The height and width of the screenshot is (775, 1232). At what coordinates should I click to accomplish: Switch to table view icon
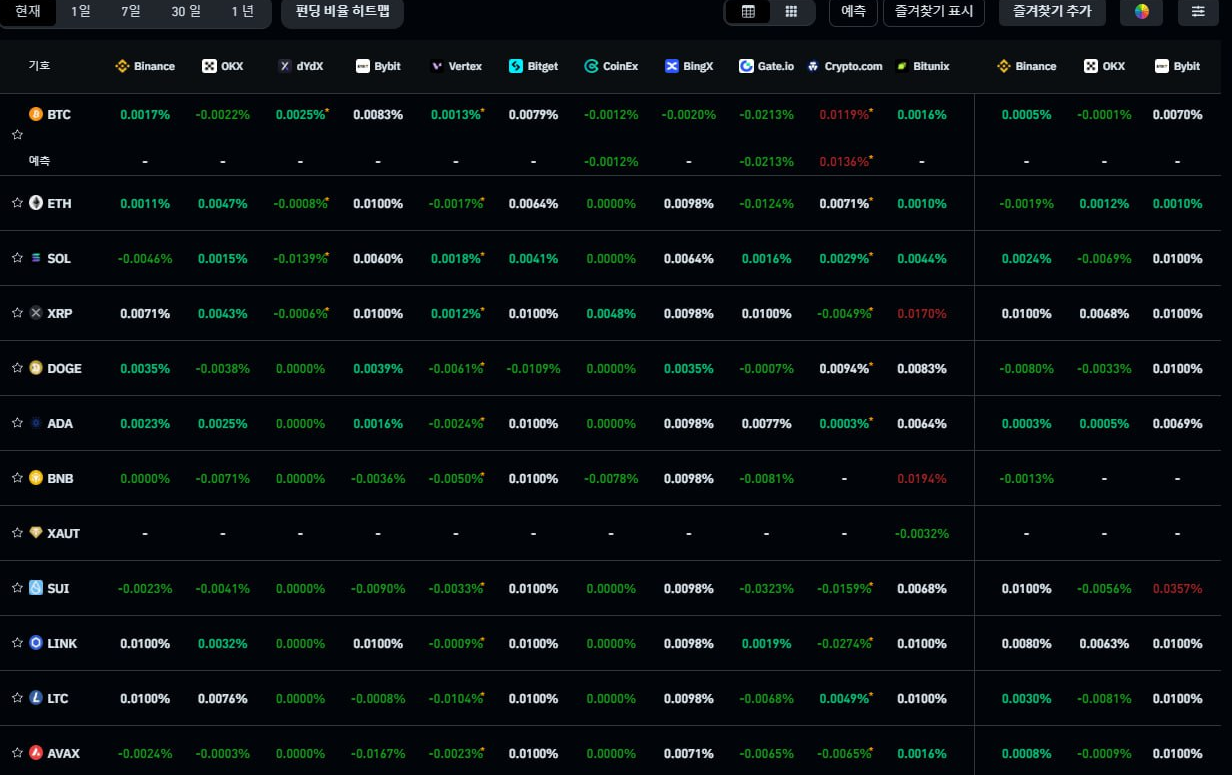coord(748,11)
